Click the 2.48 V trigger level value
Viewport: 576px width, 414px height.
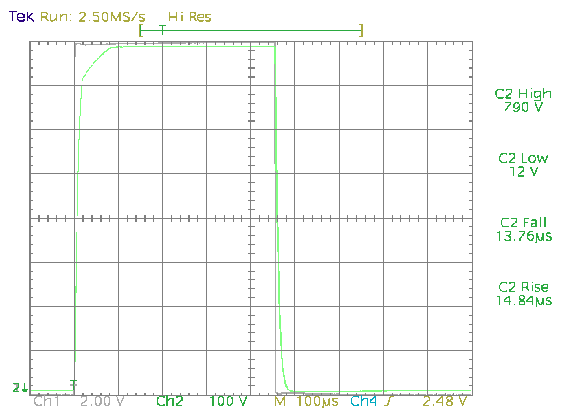[x=444, y=401]
